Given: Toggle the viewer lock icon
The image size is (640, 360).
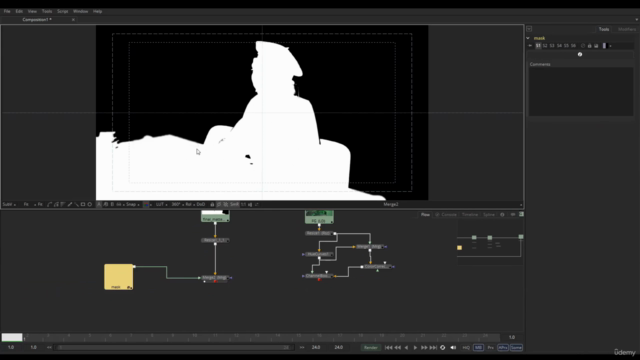Looking at the screenshot, I should [212, 204].
